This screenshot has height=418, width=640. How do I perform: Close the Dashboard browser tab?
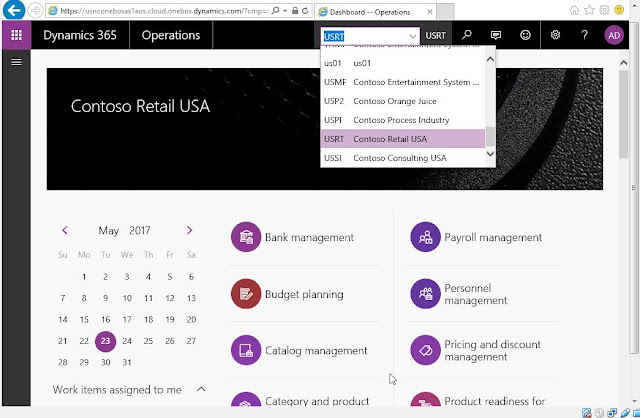[x=429, y=12]
